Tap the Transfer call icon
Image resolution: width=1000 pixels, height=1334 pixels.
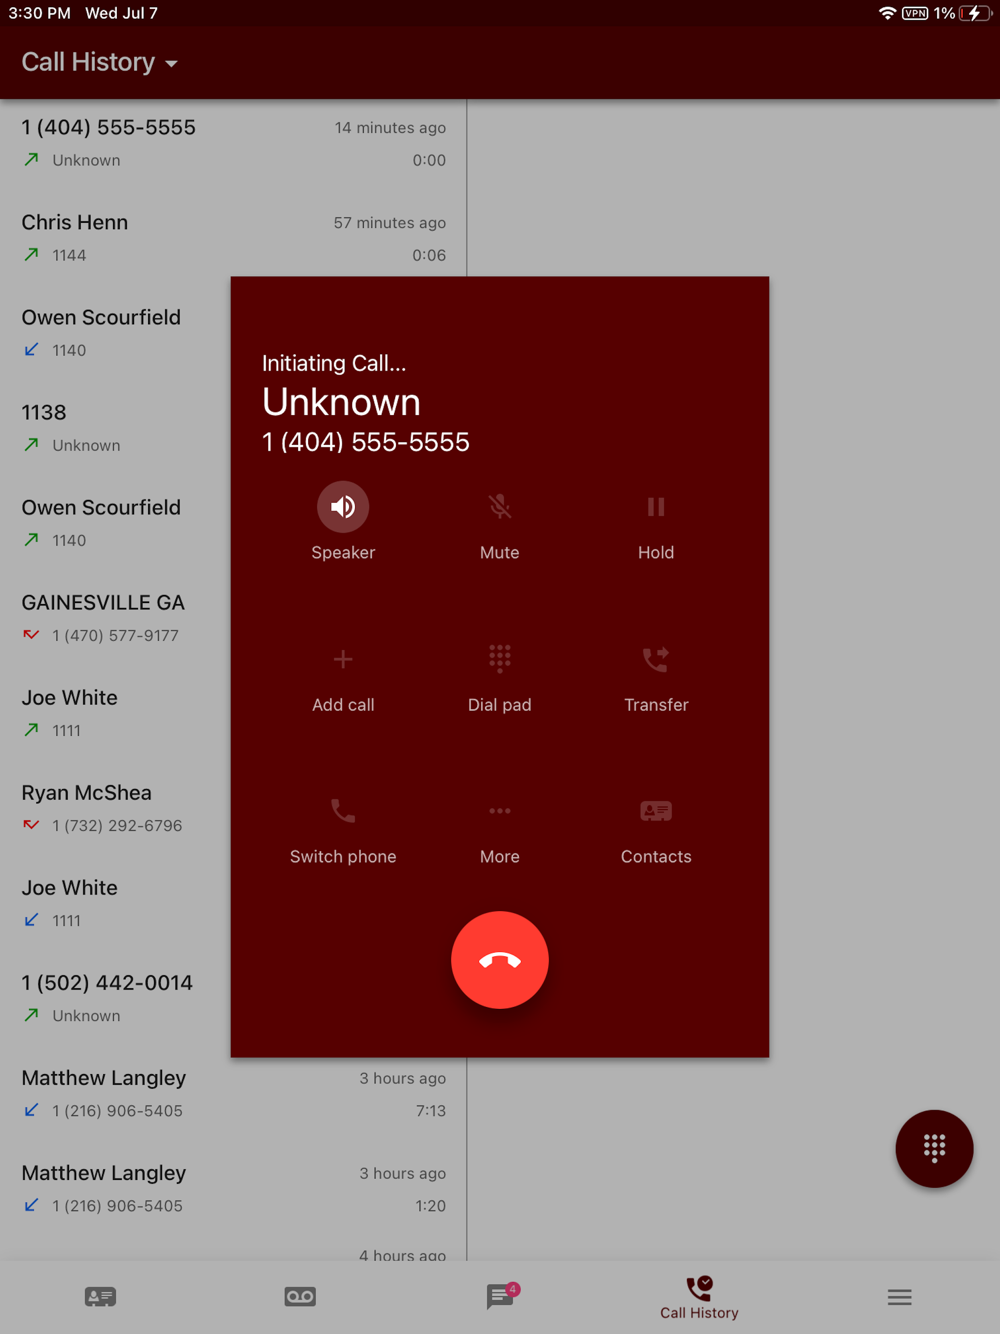pyautogui.click(x=656, y=659)
